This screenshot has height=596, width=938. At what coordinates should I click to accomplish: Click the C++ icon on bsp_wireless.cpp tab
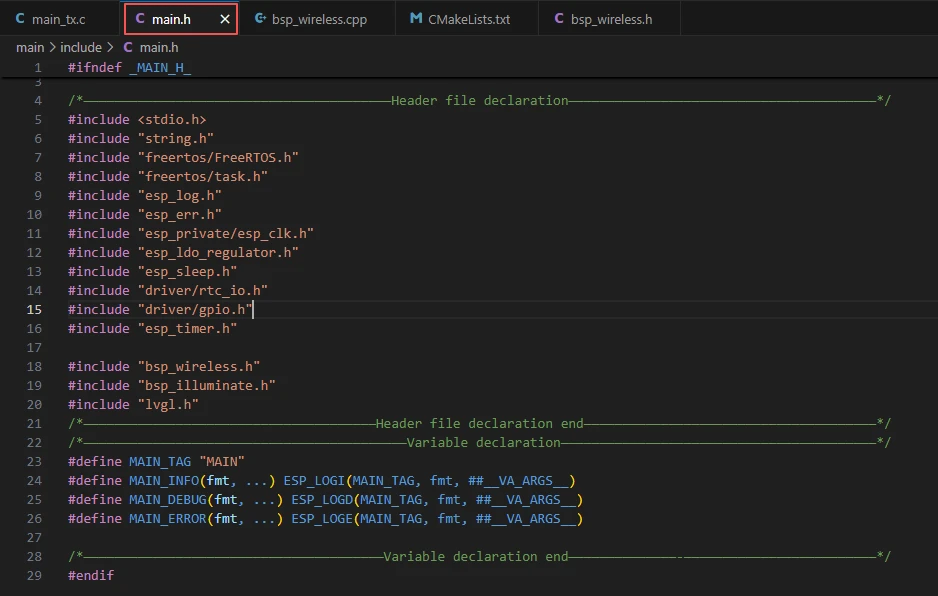tap(259, 19)
